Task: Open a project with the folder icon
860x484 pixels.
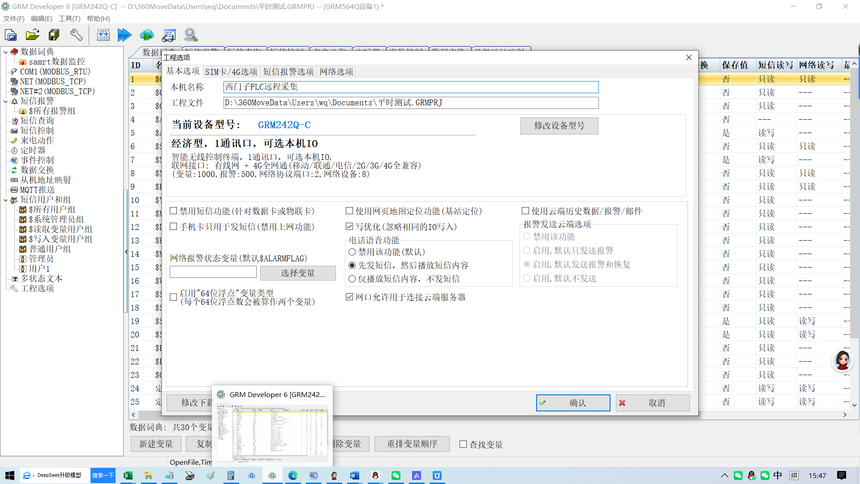Action: coord(32,35)
